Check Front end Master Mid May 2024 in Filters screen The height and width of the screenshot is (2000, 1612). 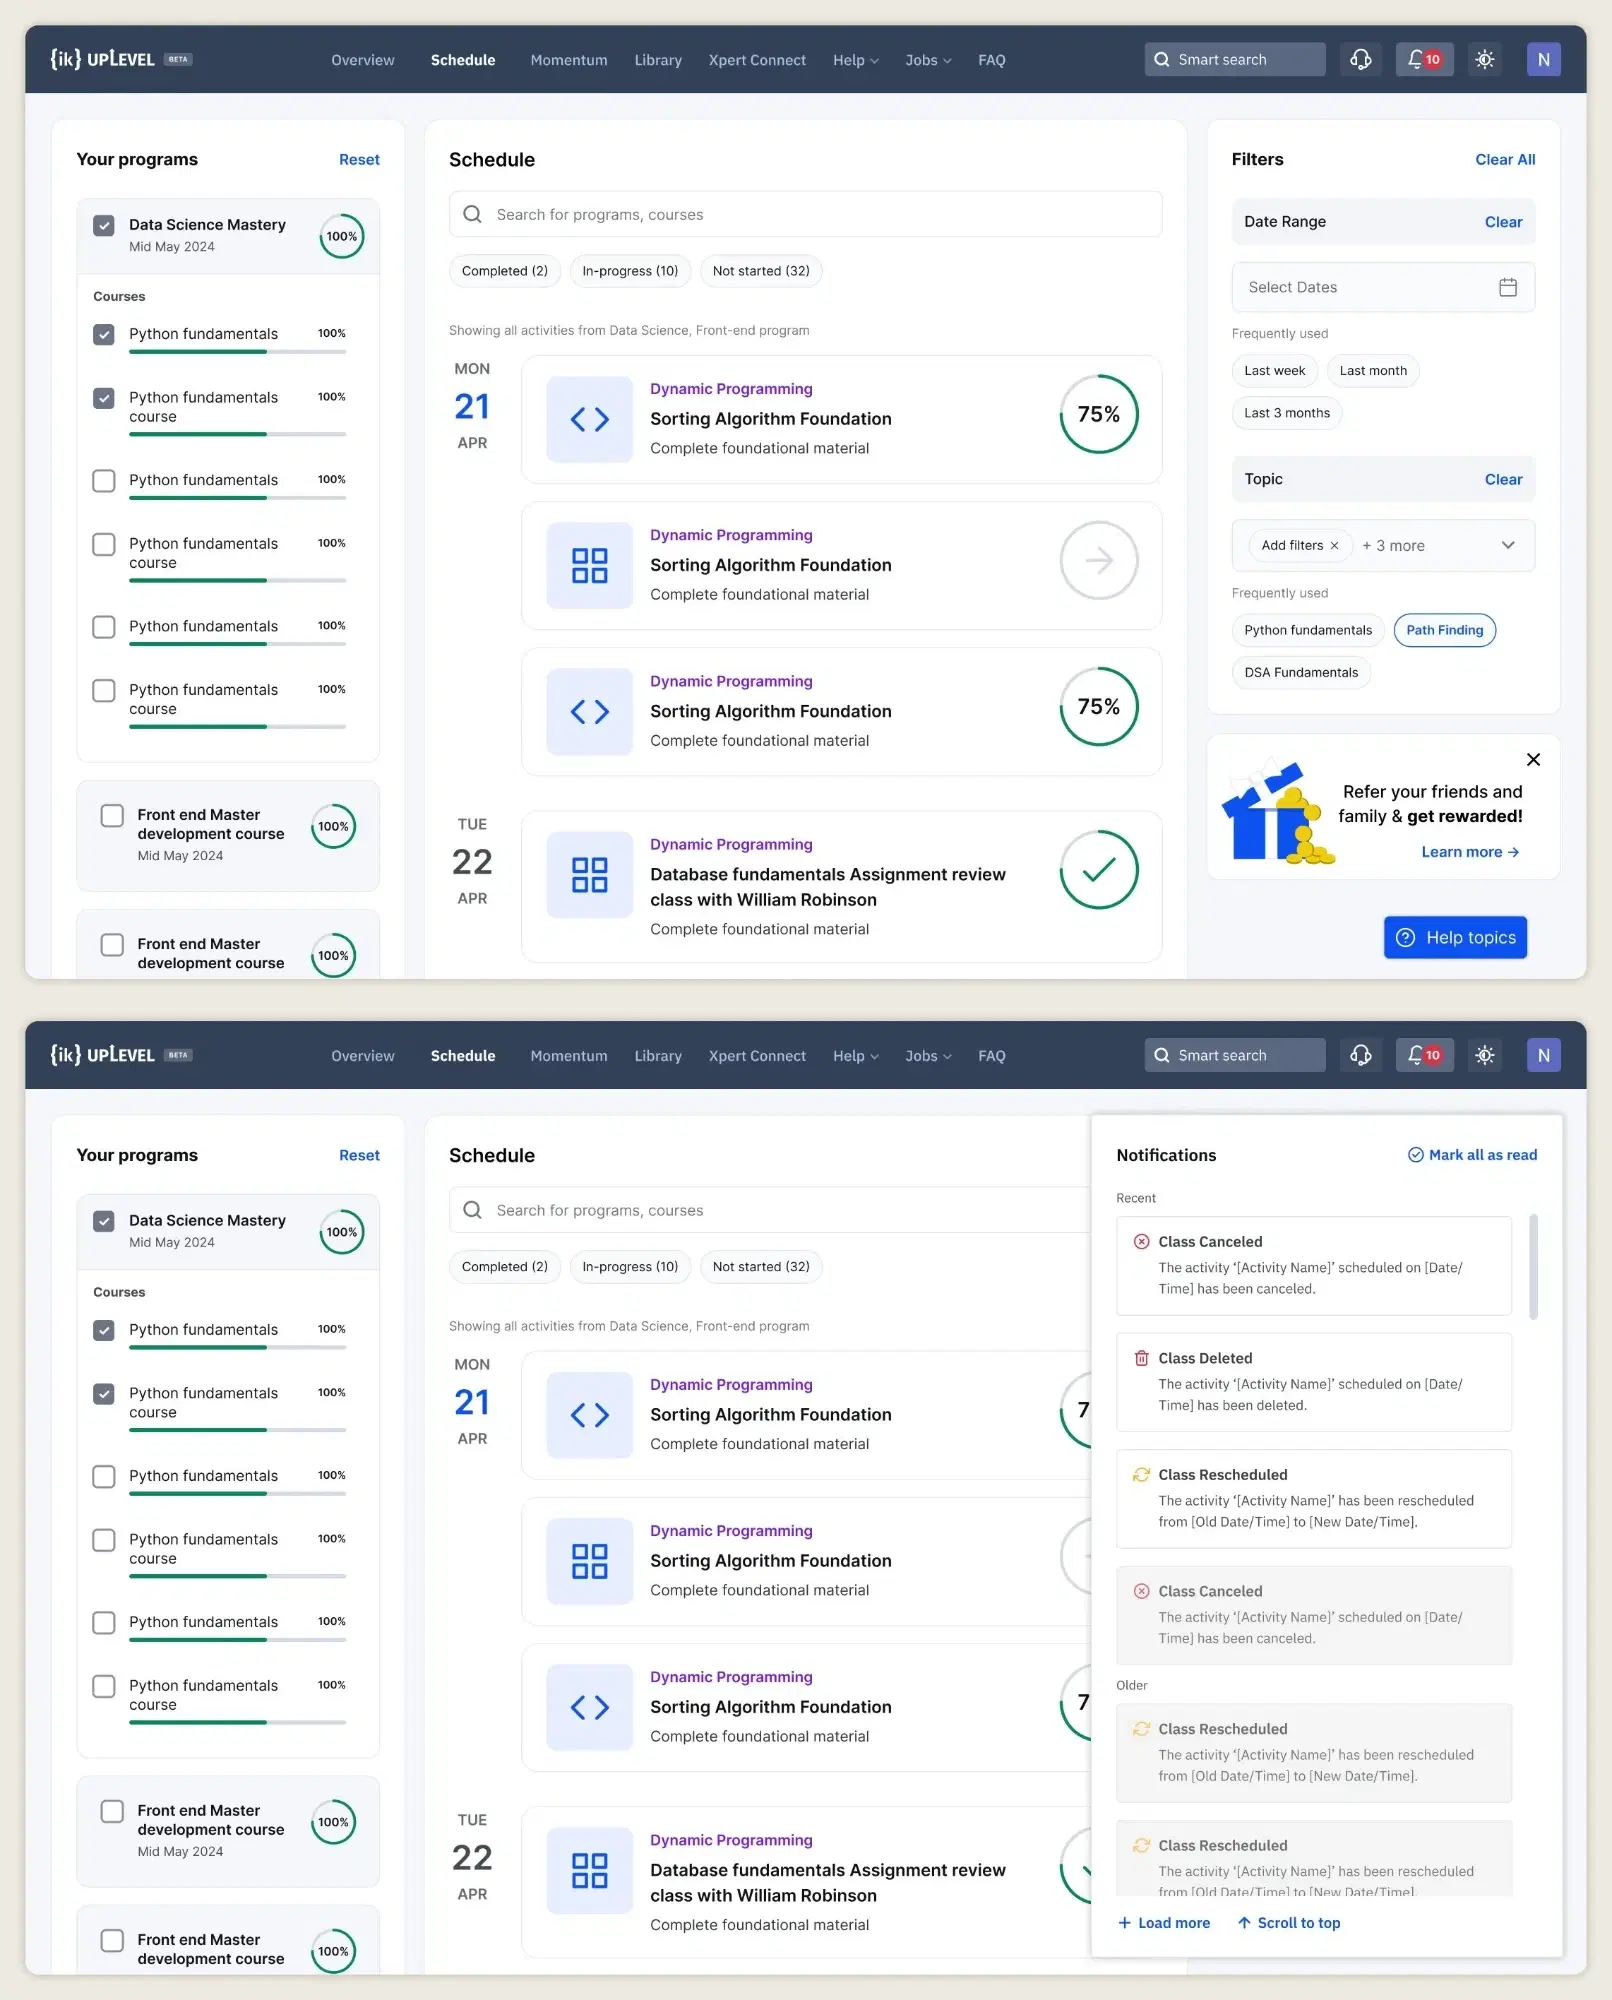point(112,816)
